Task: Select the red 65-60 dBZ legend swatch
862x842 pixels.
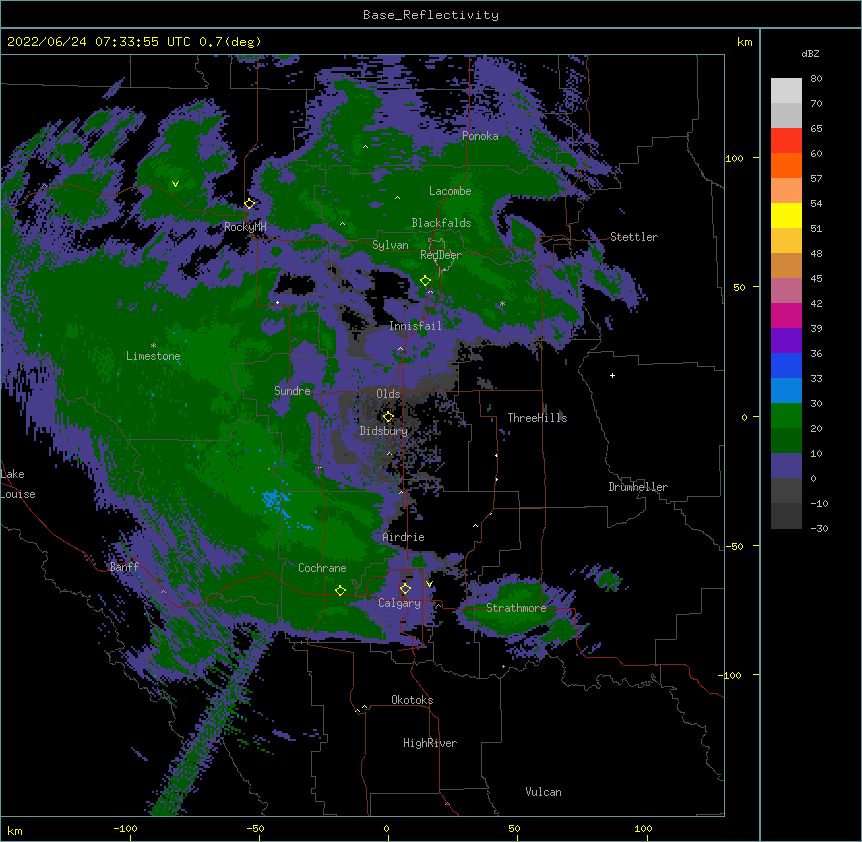Action: click(x=786, y=141)
